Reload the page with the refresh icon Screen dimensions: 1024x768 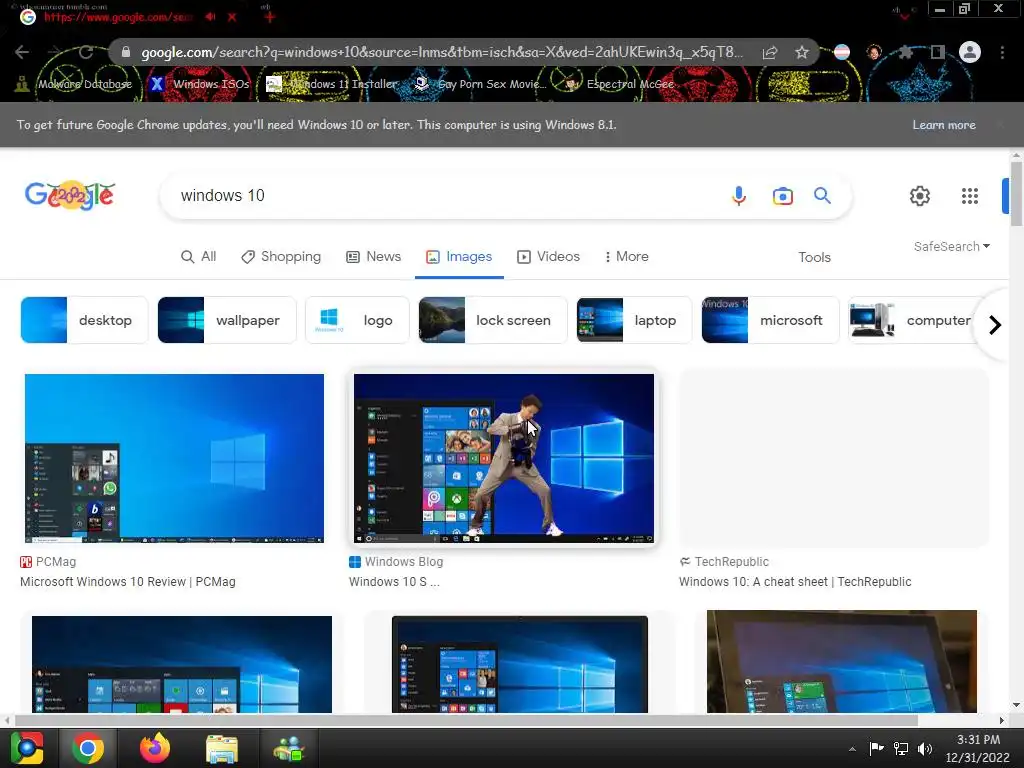[86, 52]
